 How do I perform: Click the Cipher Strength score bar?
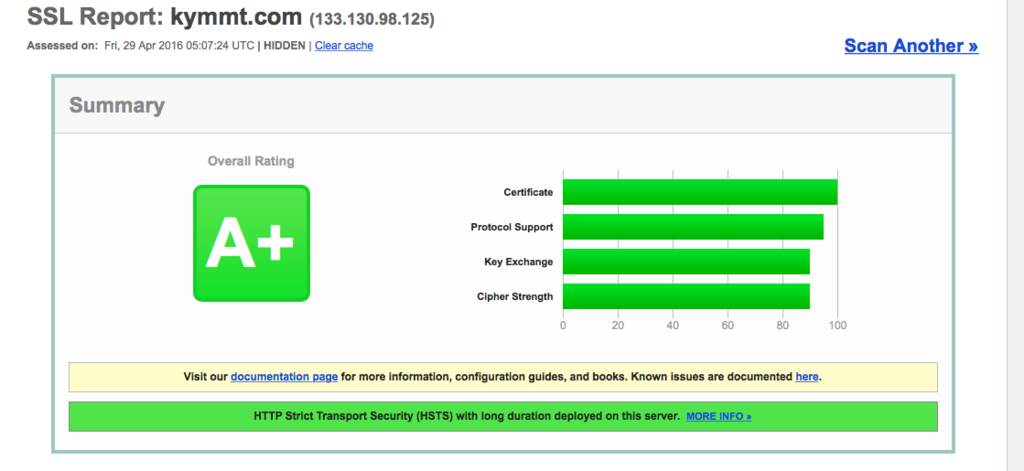(x=686, y=296)
